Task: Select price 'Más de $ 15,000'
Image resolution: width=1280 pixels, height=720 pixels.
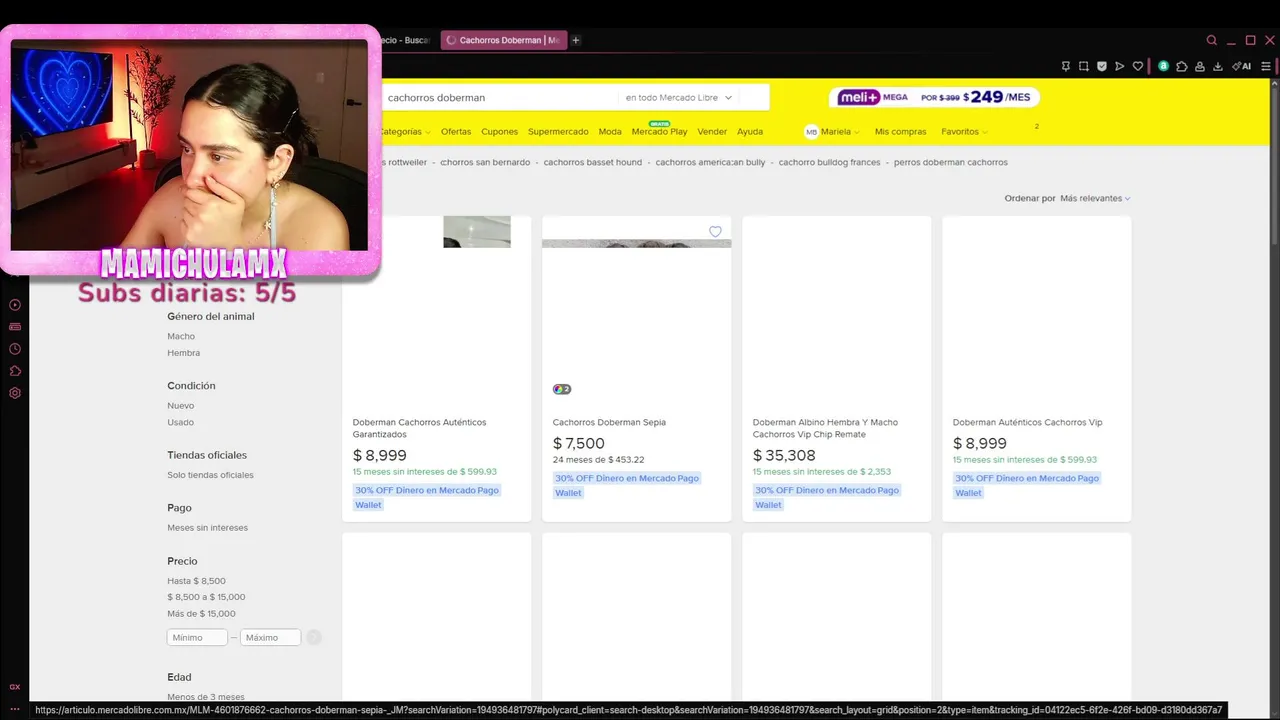Action: point(201,614)
